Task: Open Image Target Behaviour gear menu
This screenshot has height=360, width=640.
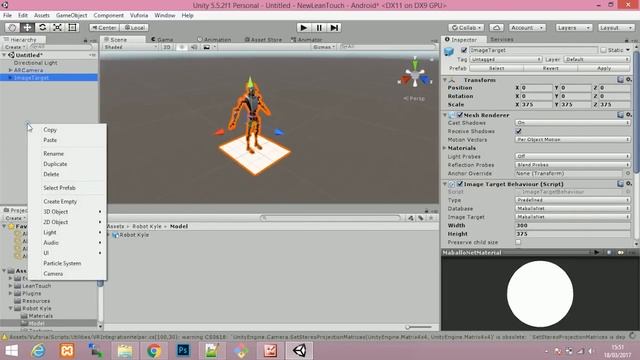Action: tap(629, 184)
